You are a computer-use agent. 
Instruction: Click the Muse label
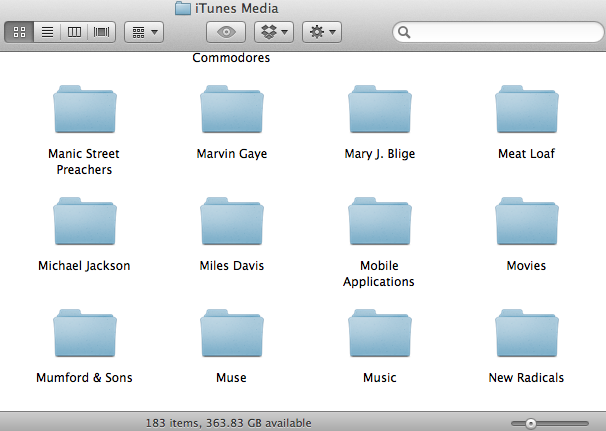[231, 378]
